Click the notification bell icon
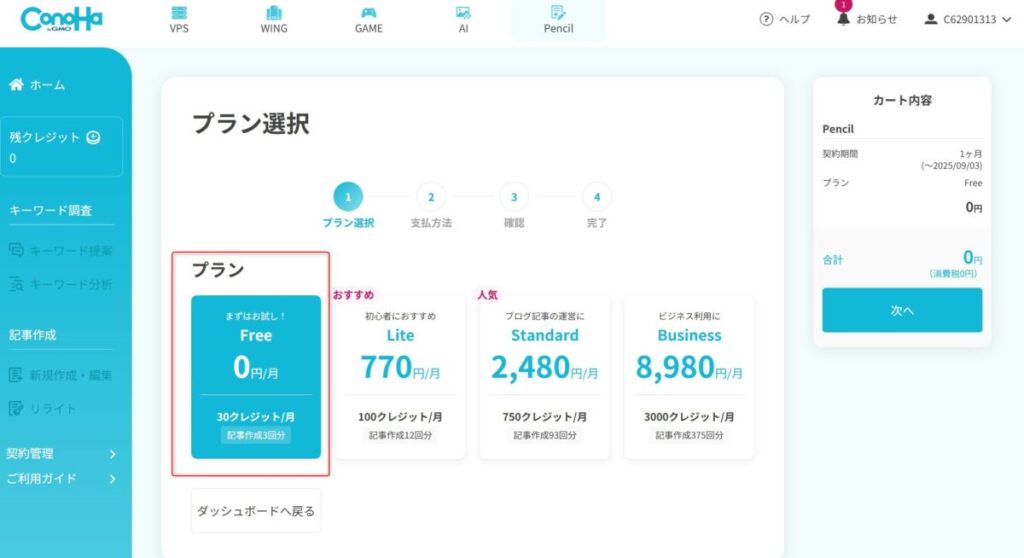The image size is (1024, 558). [843, 18]
